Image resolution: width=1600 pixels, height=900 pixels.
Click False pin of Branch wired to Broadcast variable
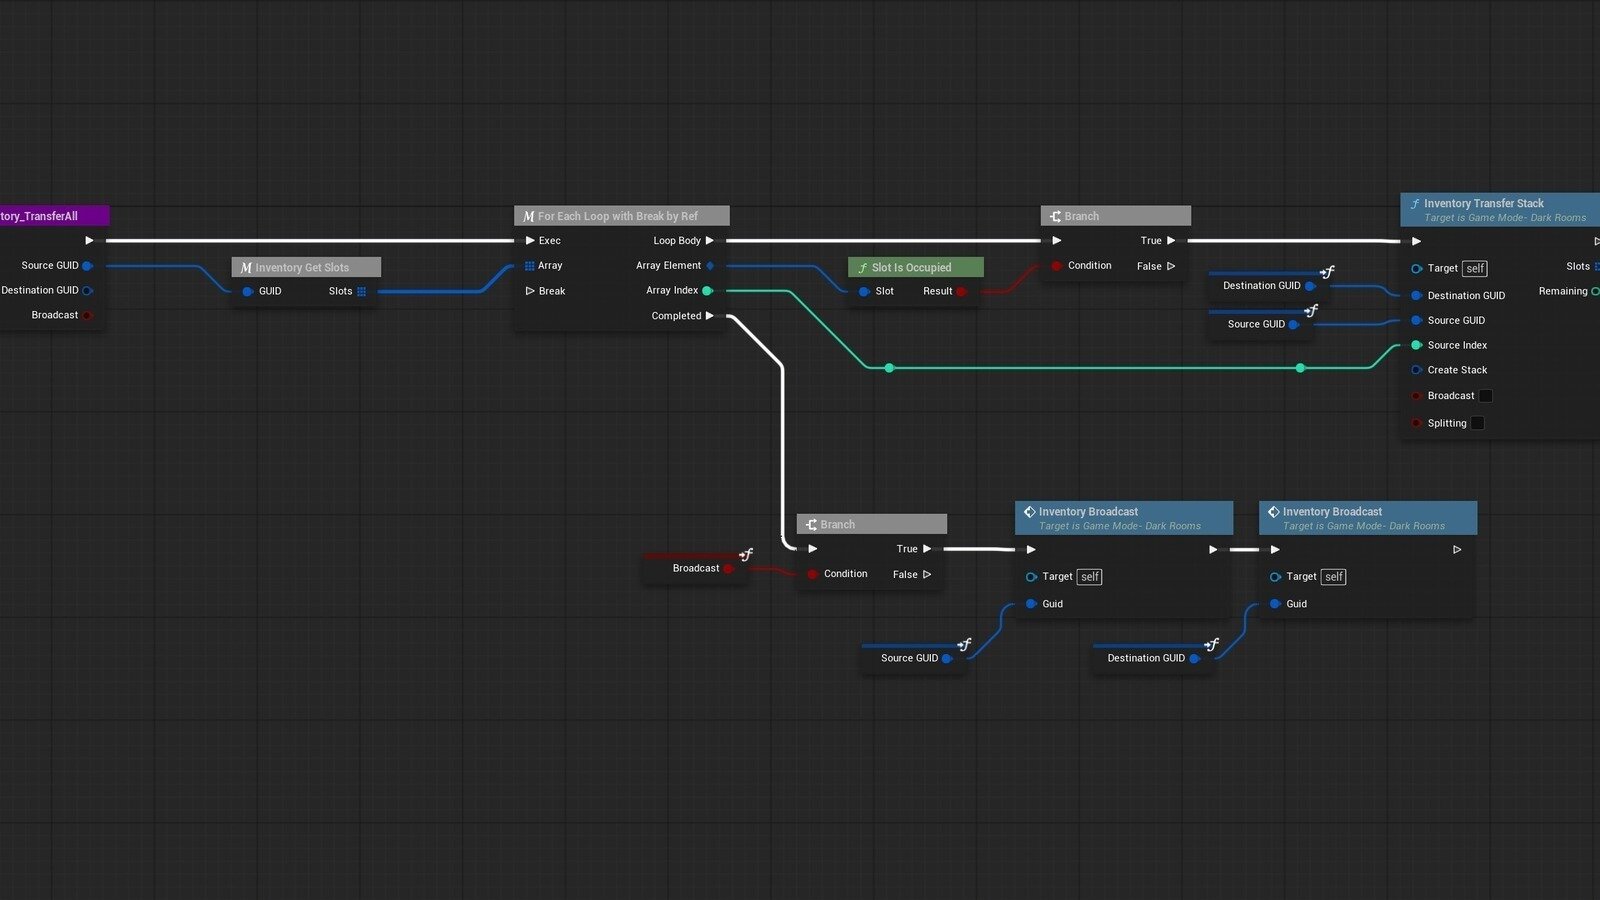(x=927, y=574)
